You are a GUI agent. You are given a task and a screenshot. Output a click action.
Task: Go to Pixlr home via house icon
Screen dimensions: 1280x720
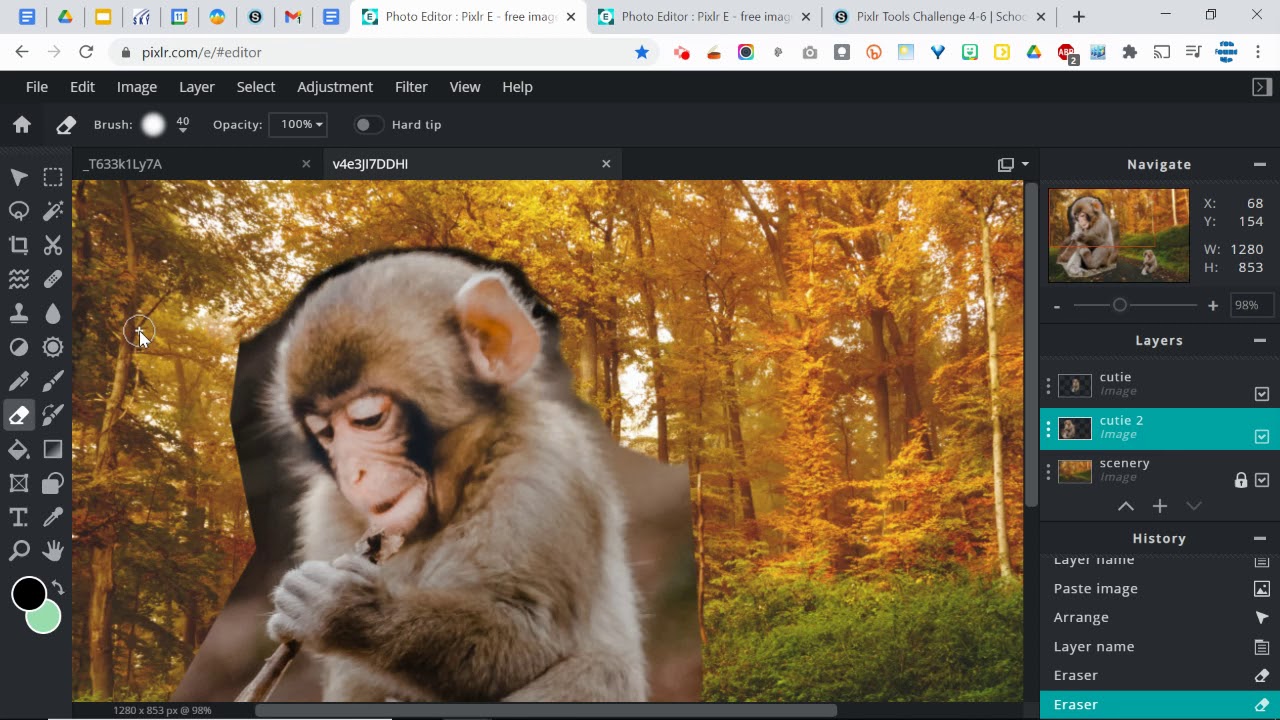click(x=22, y=124)
